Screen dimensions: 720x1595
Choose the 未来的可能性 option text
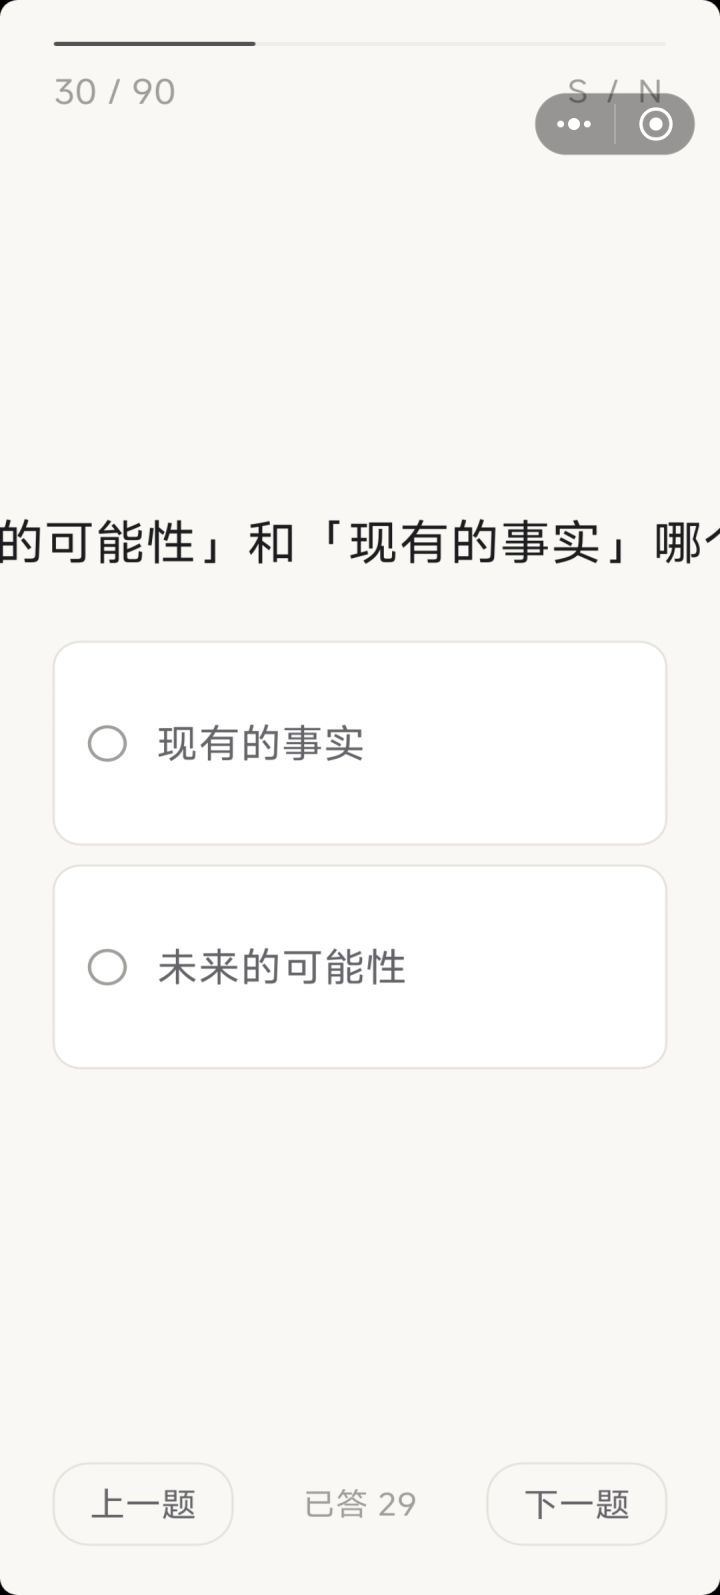click(282, 968)
